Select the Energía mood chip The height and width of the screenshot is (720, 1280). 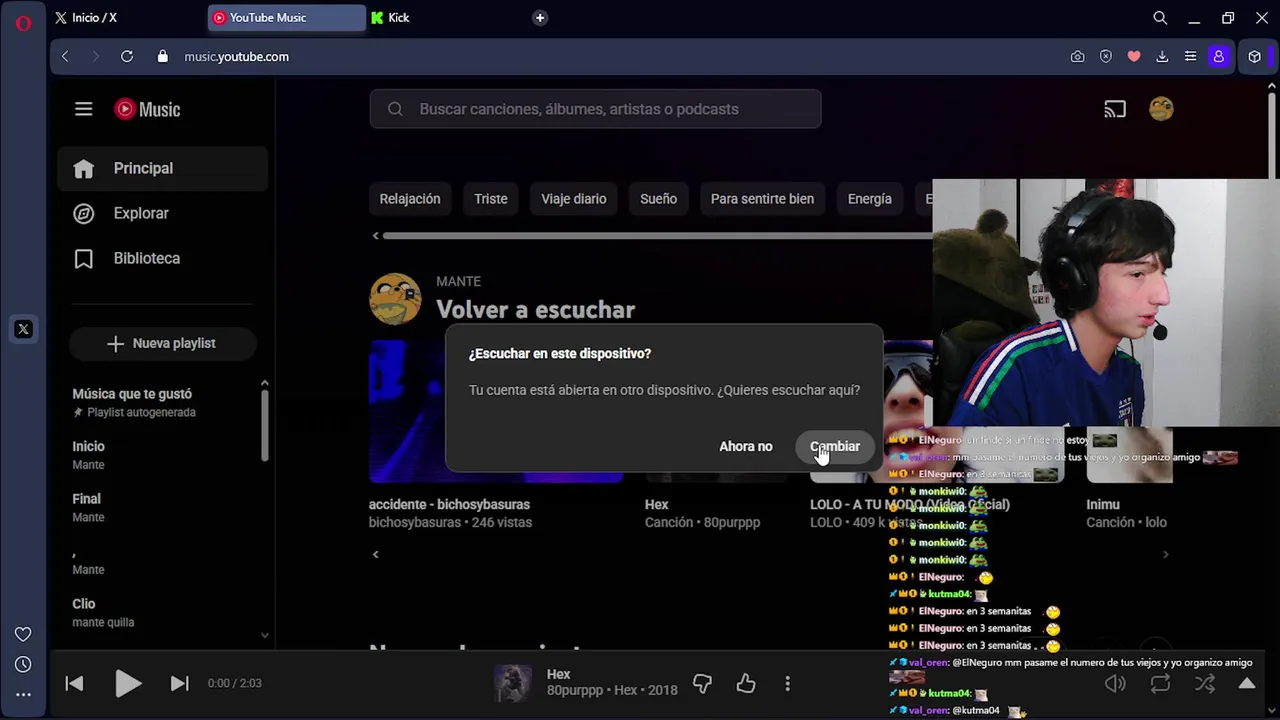coord(870,199)
